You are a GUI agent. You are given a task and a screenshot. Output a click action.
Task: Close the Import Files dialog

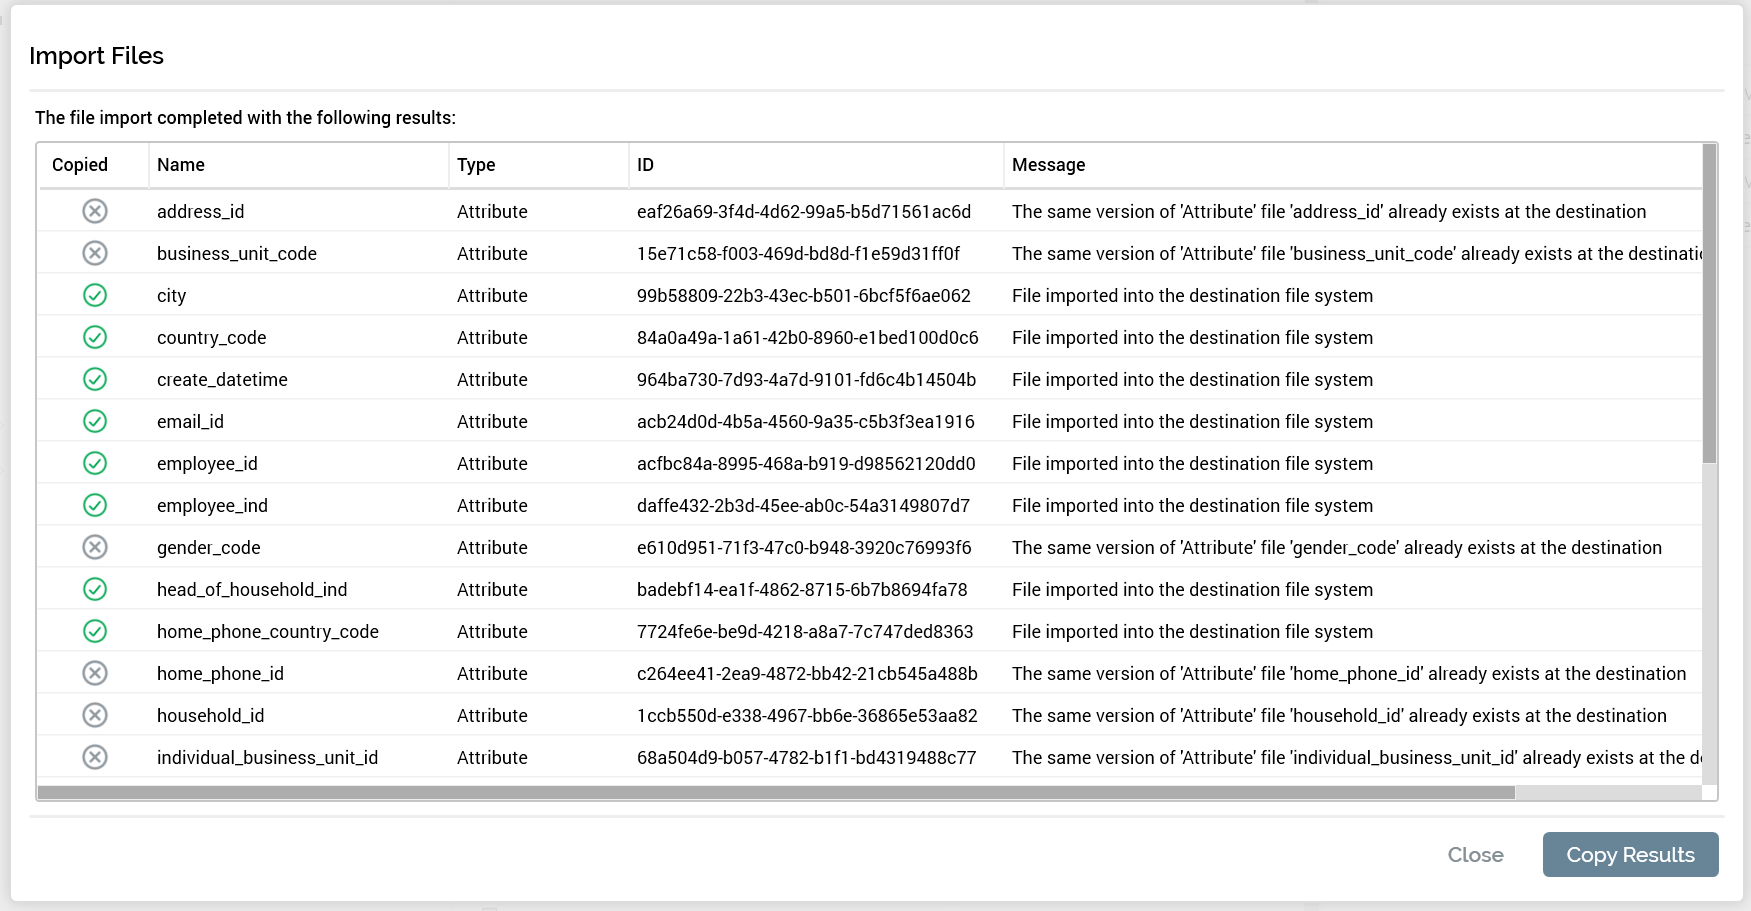point(1475,855)
